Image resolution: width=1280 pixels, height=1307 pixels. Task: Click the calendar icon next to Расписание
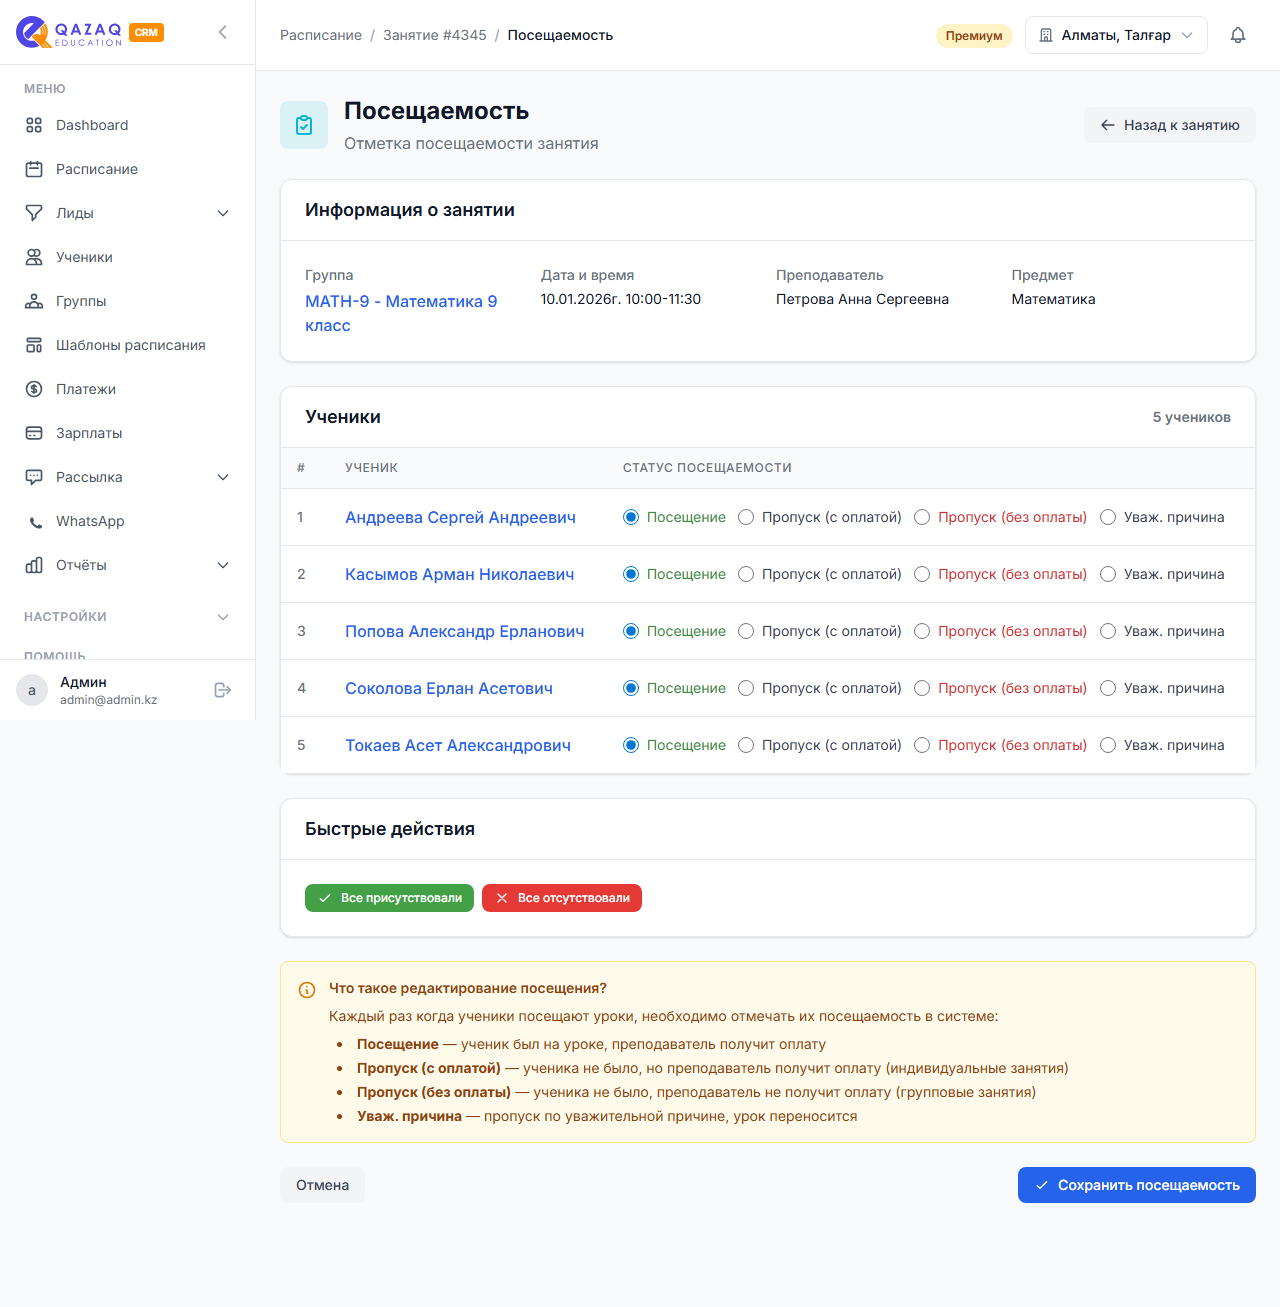34,169
